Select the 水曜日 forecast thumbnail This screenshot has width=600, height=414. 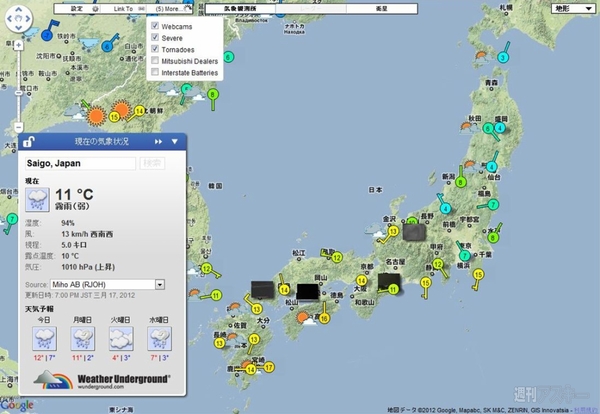coord(159,339)
